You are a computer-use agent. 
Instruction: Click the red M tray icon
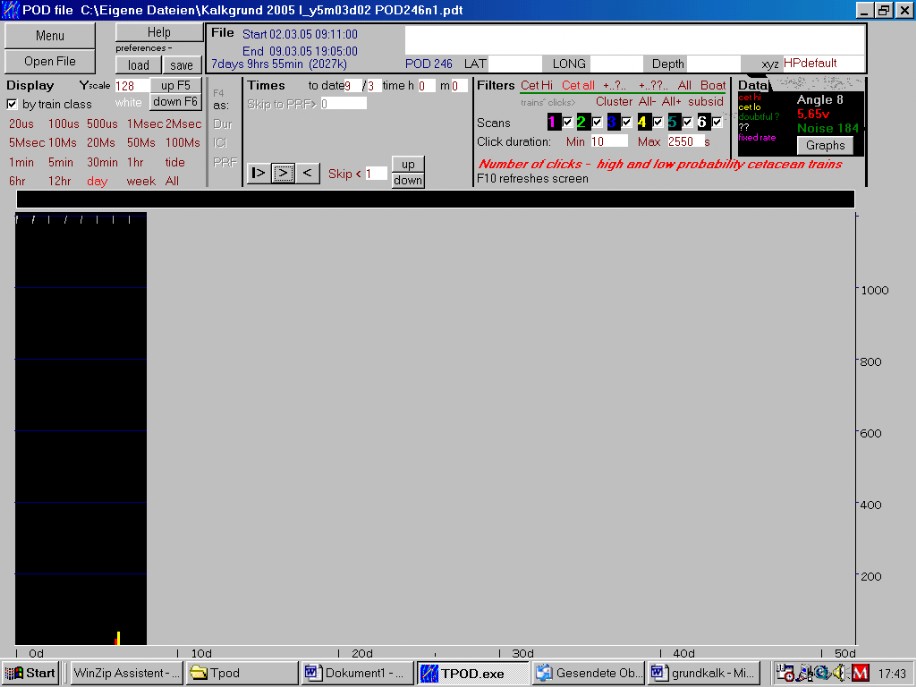tap(860, 673)
